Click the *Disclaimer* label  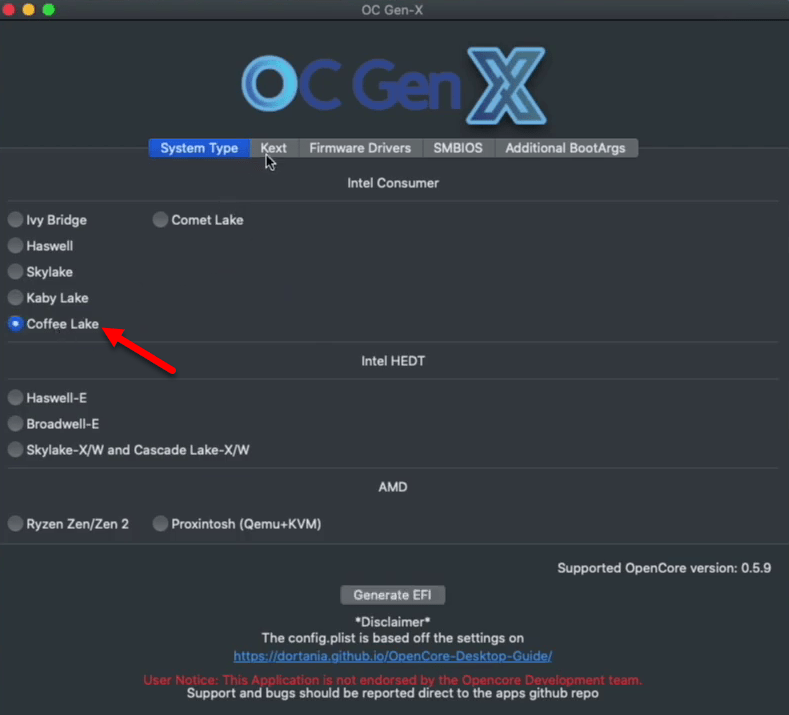coord(392,622)
